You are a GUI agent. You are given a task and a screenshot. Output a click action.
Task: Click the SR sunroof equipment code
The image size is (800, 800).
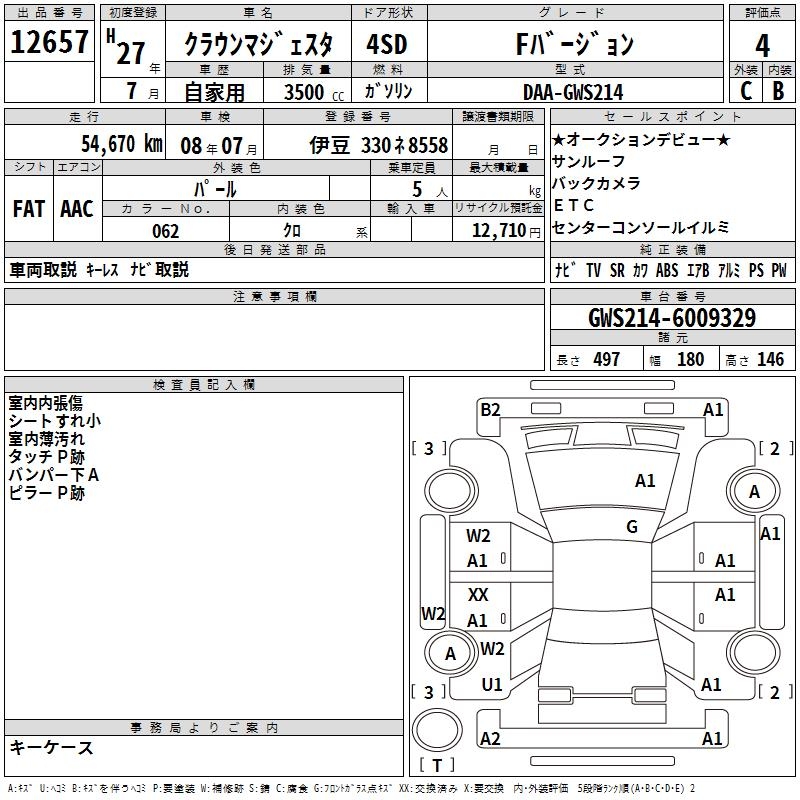coord(617,270)
